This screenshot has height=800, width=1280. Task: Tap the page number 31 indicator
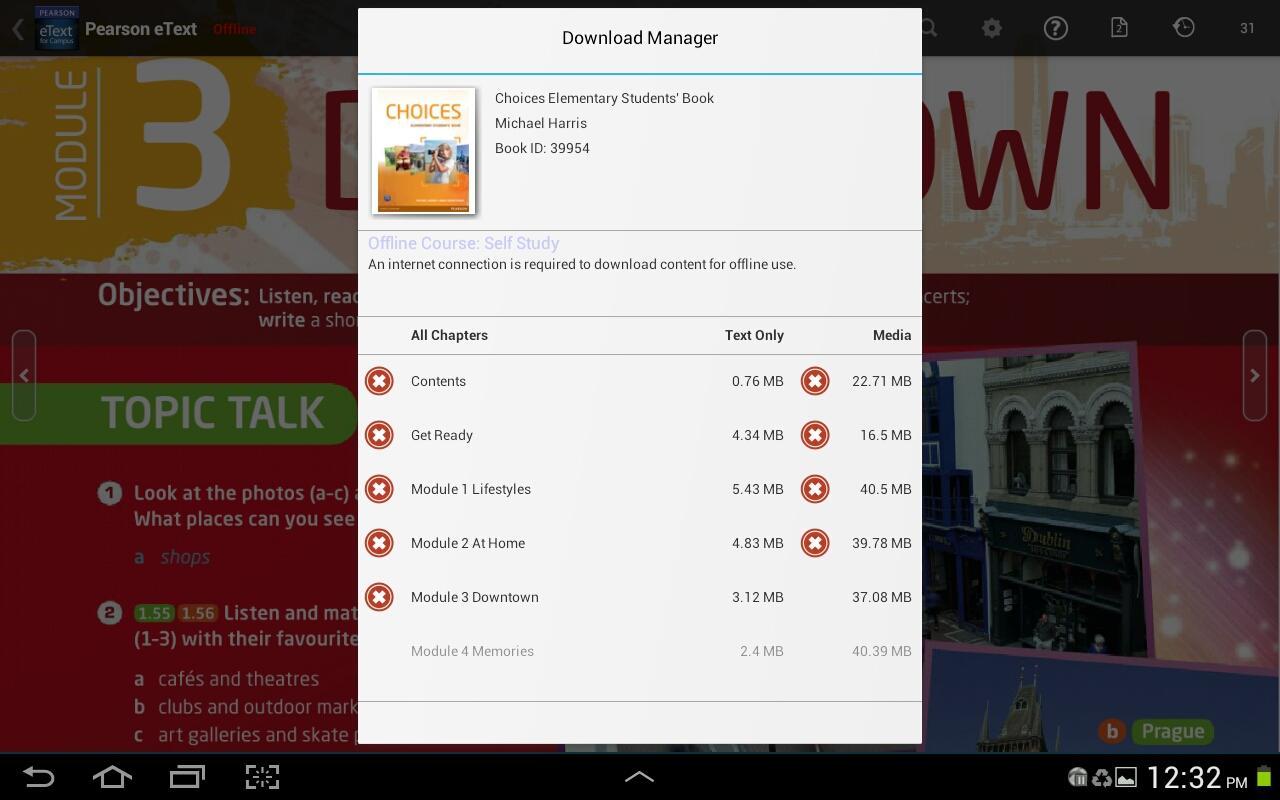tap(1247, 28)
